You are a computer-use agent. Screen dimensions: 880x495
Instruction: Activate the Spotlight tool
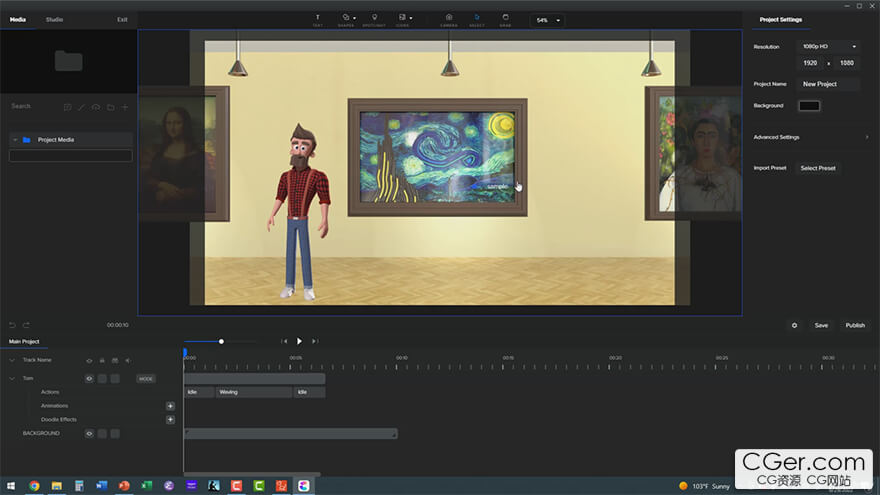[x=374, y=20]
